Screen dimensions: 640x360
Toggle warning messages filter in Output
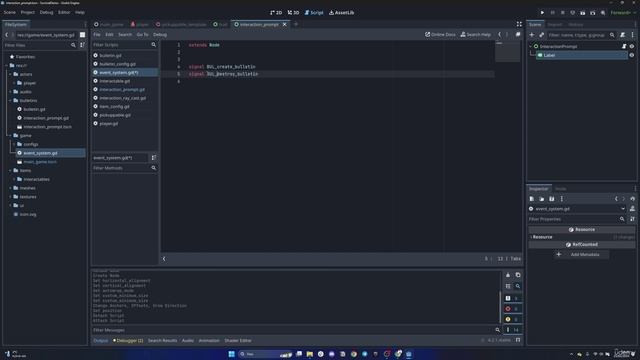(512, 319)
